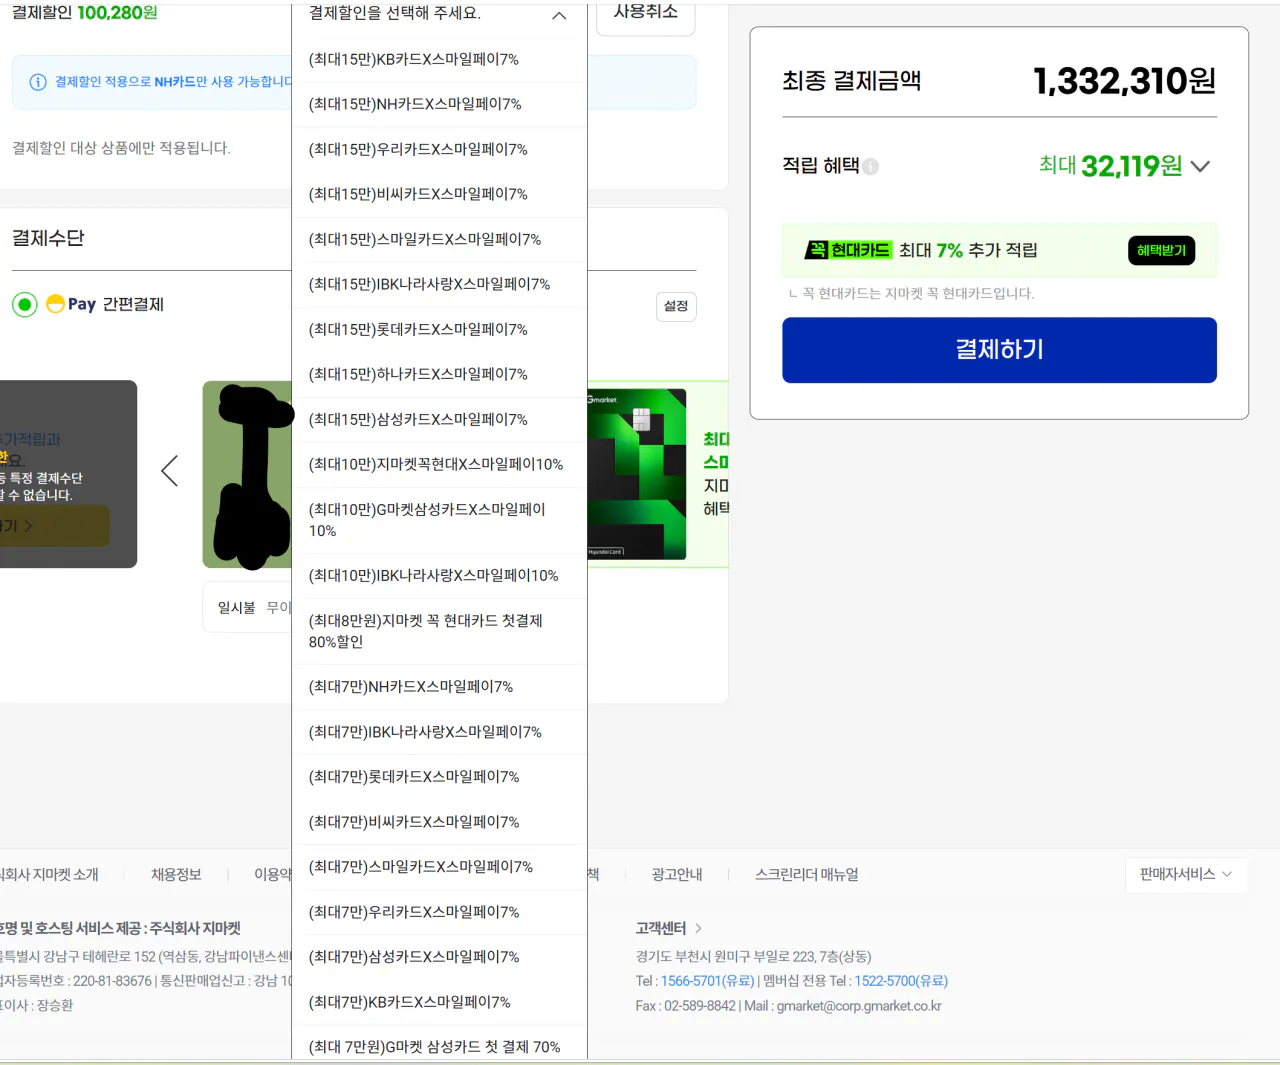Screen dimensions: 1280x1065
Task: Choose (최대15만)우리카드X스마일페이7% option
Action: pyautogui.click(x=439, y=149)
